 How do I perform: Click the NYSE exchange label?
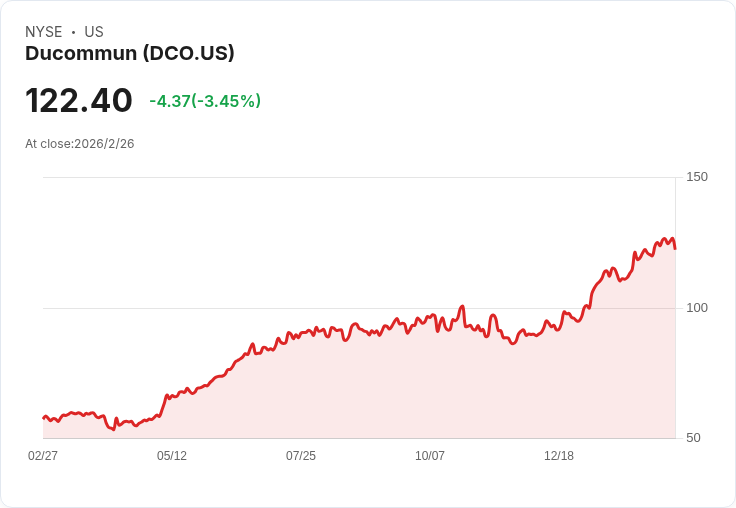(x=44, y=32)
